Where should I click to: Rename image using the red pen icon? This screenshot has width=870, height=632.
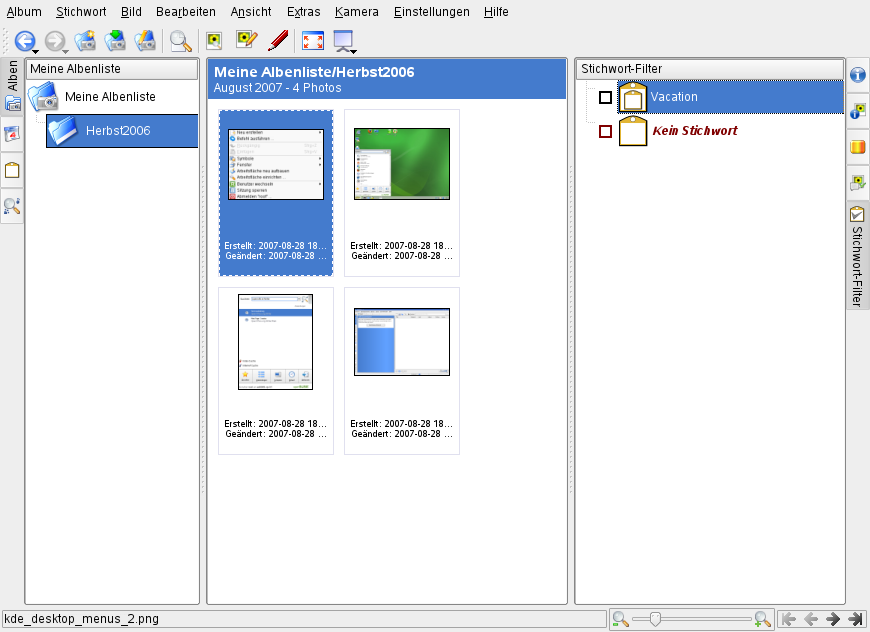pos(278,41)
